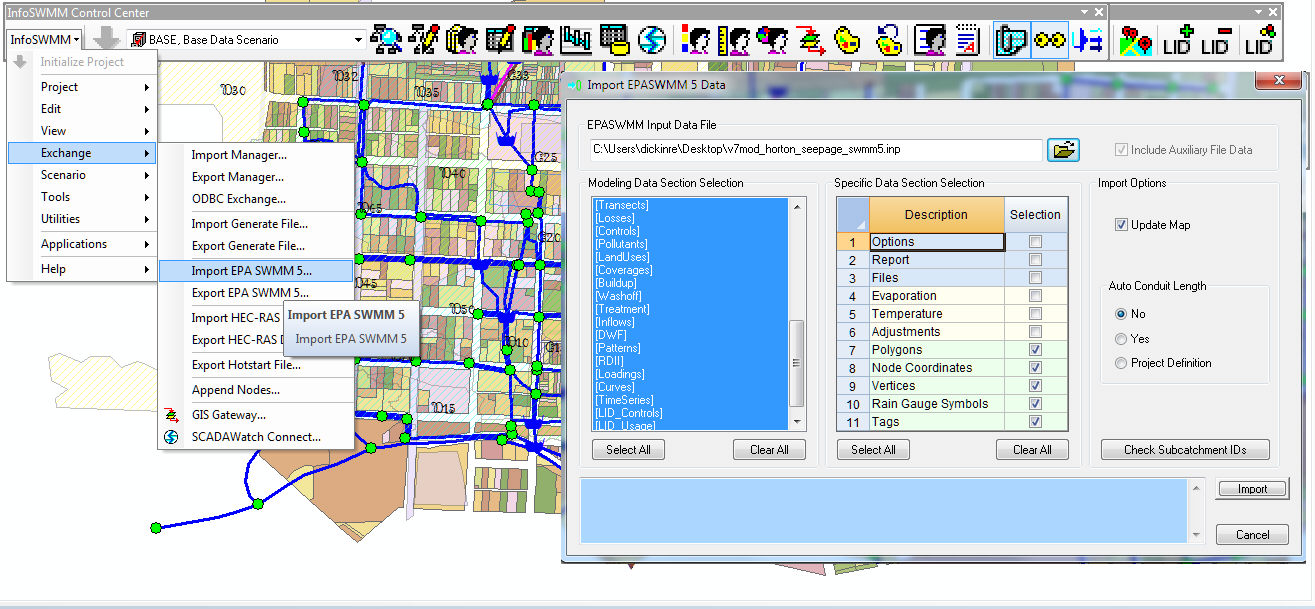
Task: Expand the Utilities submenu
Action: [81, 219]
